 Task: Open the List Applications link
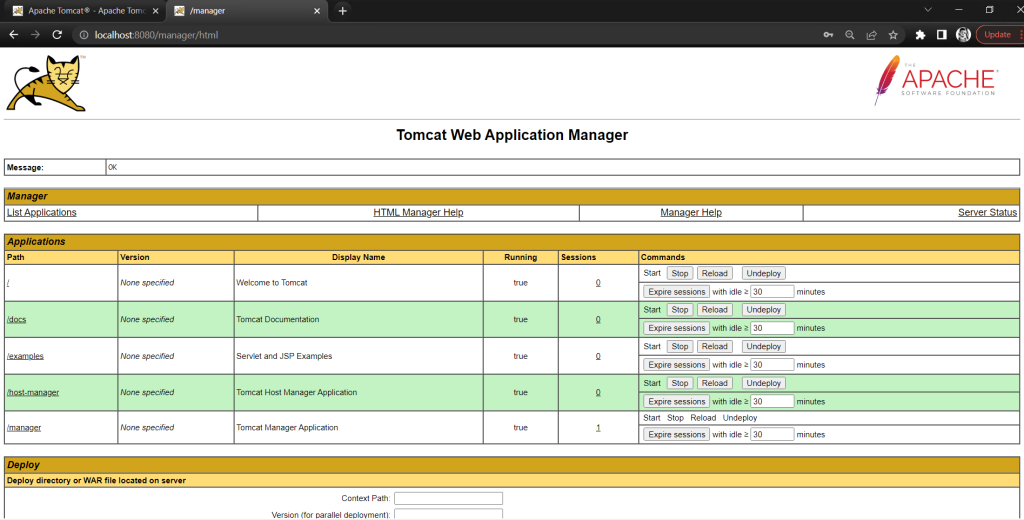[42, 212]
